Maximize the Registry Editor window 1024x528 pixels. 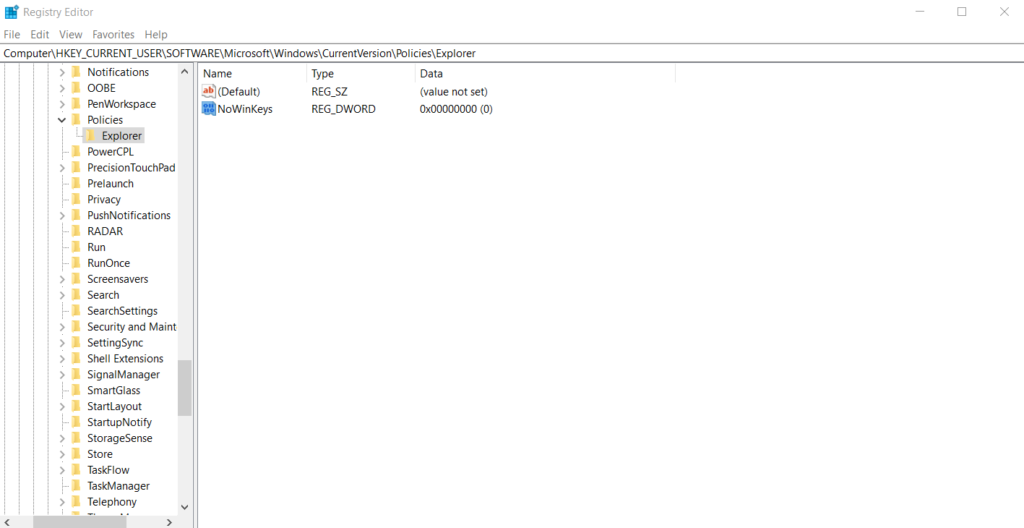click(x=961, y=12)
